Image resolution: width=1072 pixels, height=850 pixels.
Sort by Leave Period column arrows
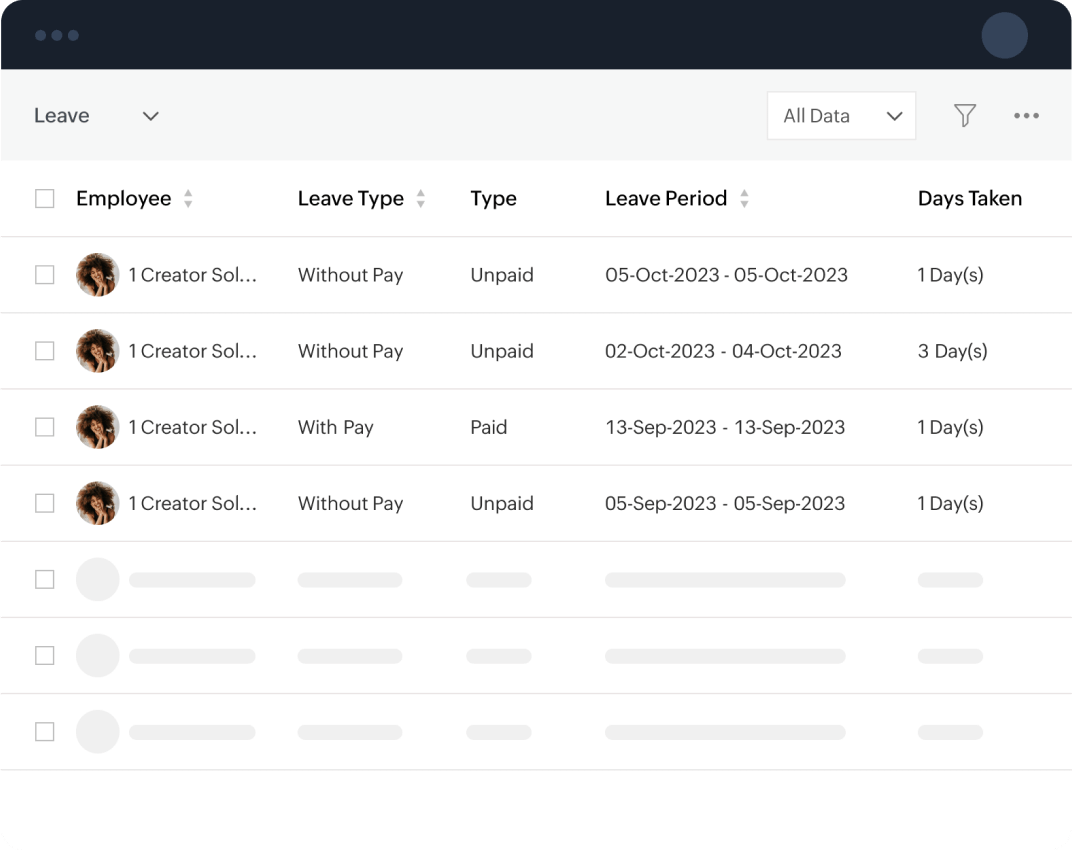tap(744, 199)
